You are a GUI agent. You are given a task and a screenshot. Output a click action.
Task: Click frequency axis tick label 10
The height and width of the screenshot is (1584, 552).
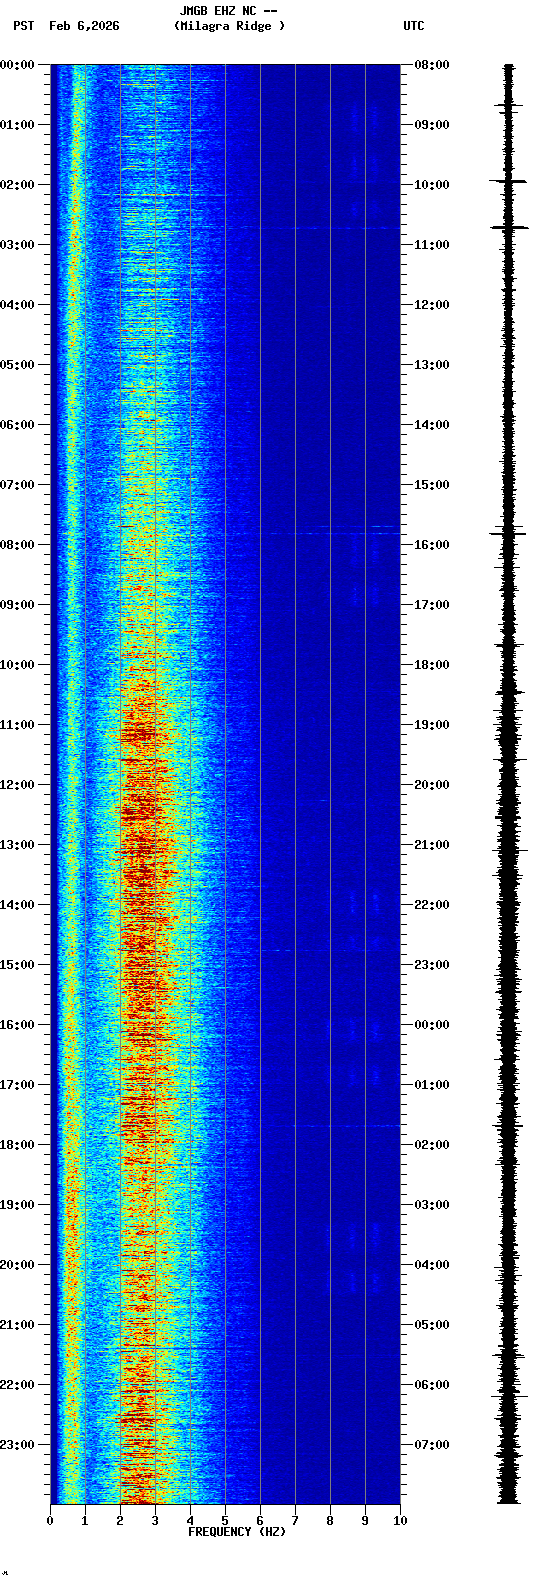tap(400, 1521)
